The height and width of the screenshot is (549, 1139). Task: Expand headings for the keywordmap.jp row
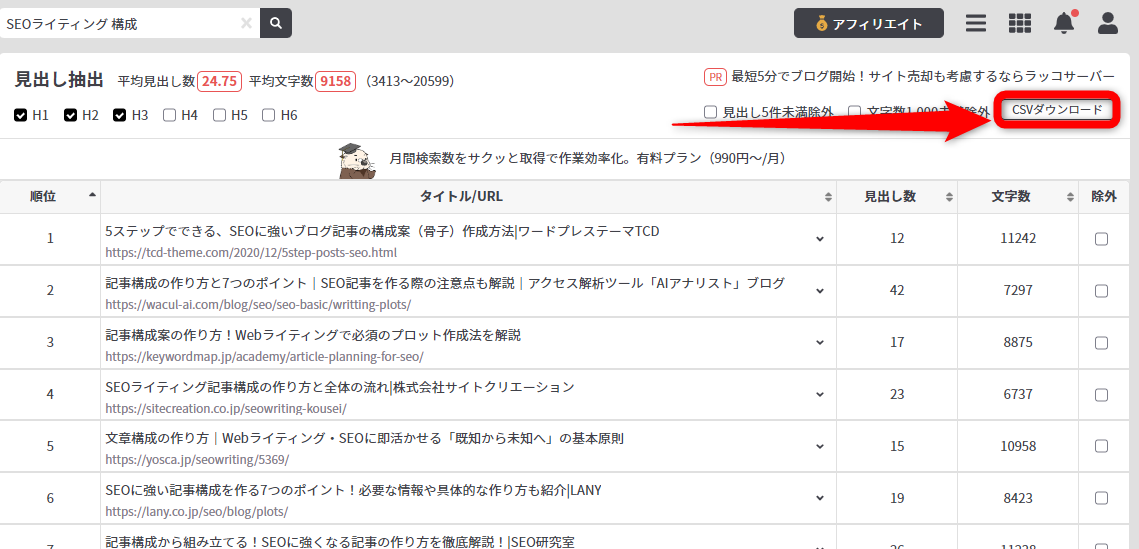pyautogui.click(x=820, y=343)
